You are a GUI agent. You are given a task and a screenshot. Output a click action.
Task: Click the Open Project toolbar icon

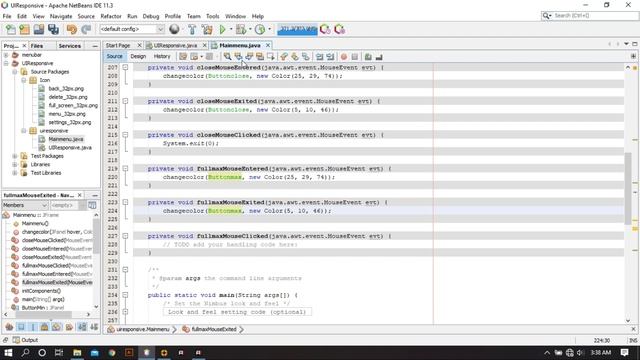39,29
